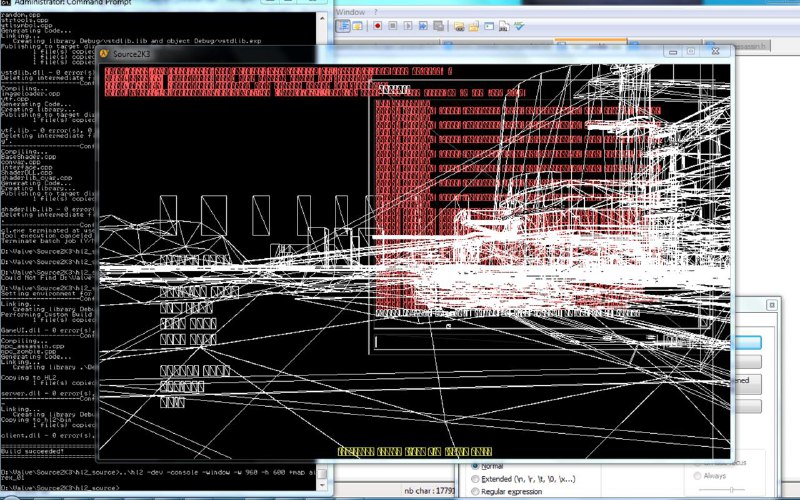This screenshot has width=800, height=500.
Task: Click the macro Playback icon
Action: pyautogui.click(x=408, y=26)
